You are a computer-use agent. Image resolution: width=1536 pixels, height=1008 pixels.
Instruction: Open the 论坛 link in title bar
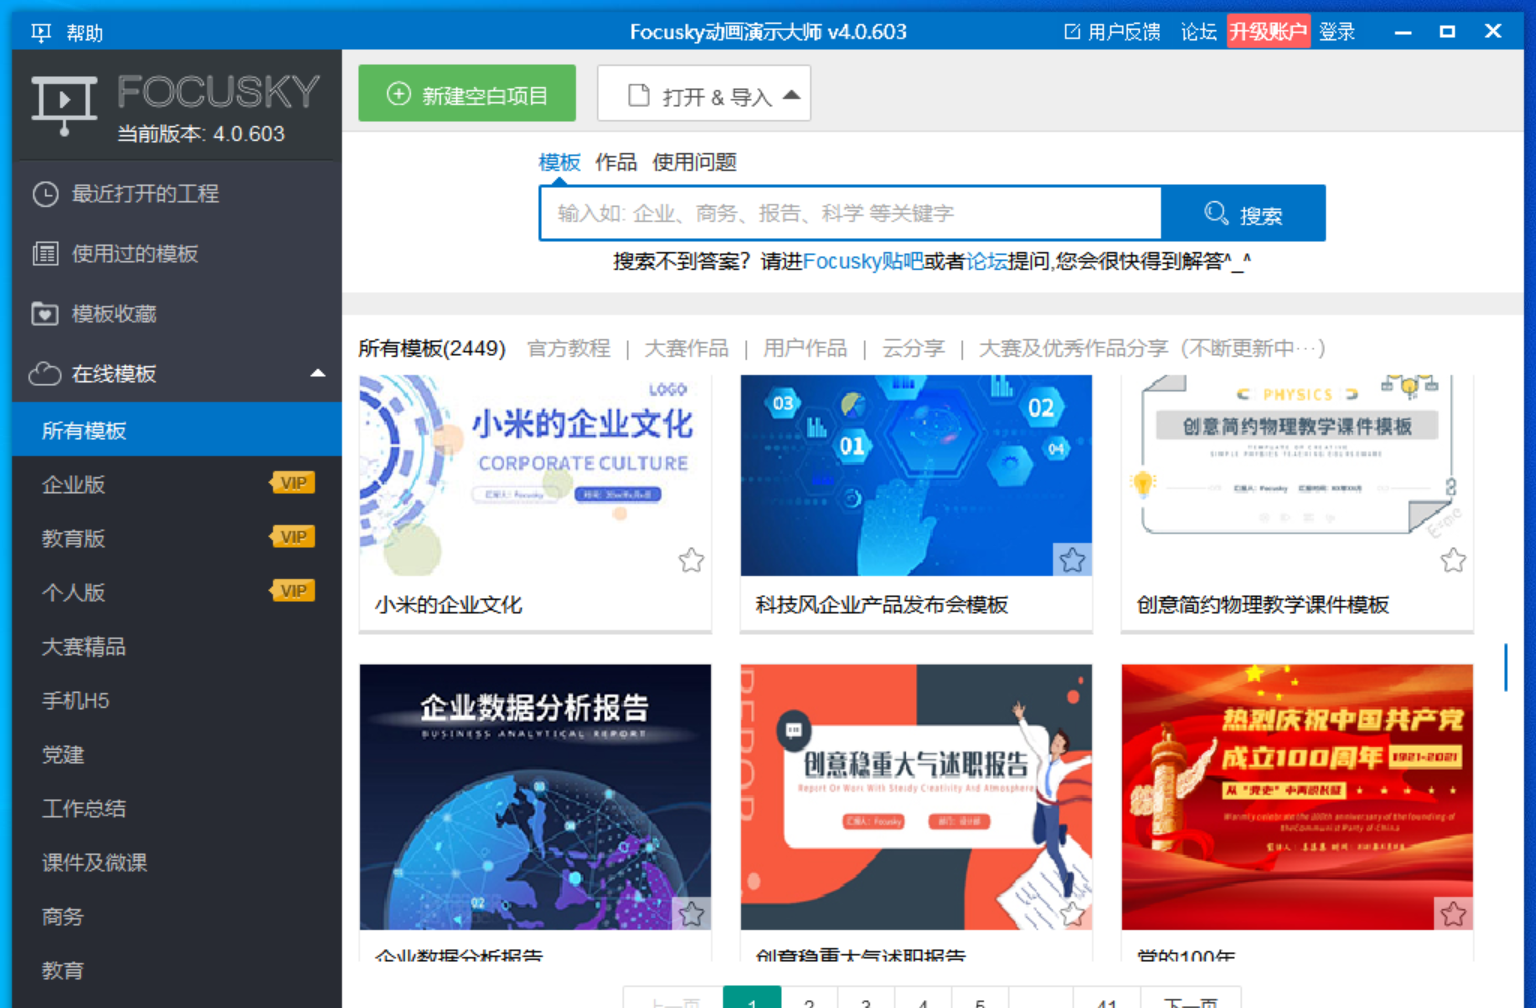coord(1198,32)
